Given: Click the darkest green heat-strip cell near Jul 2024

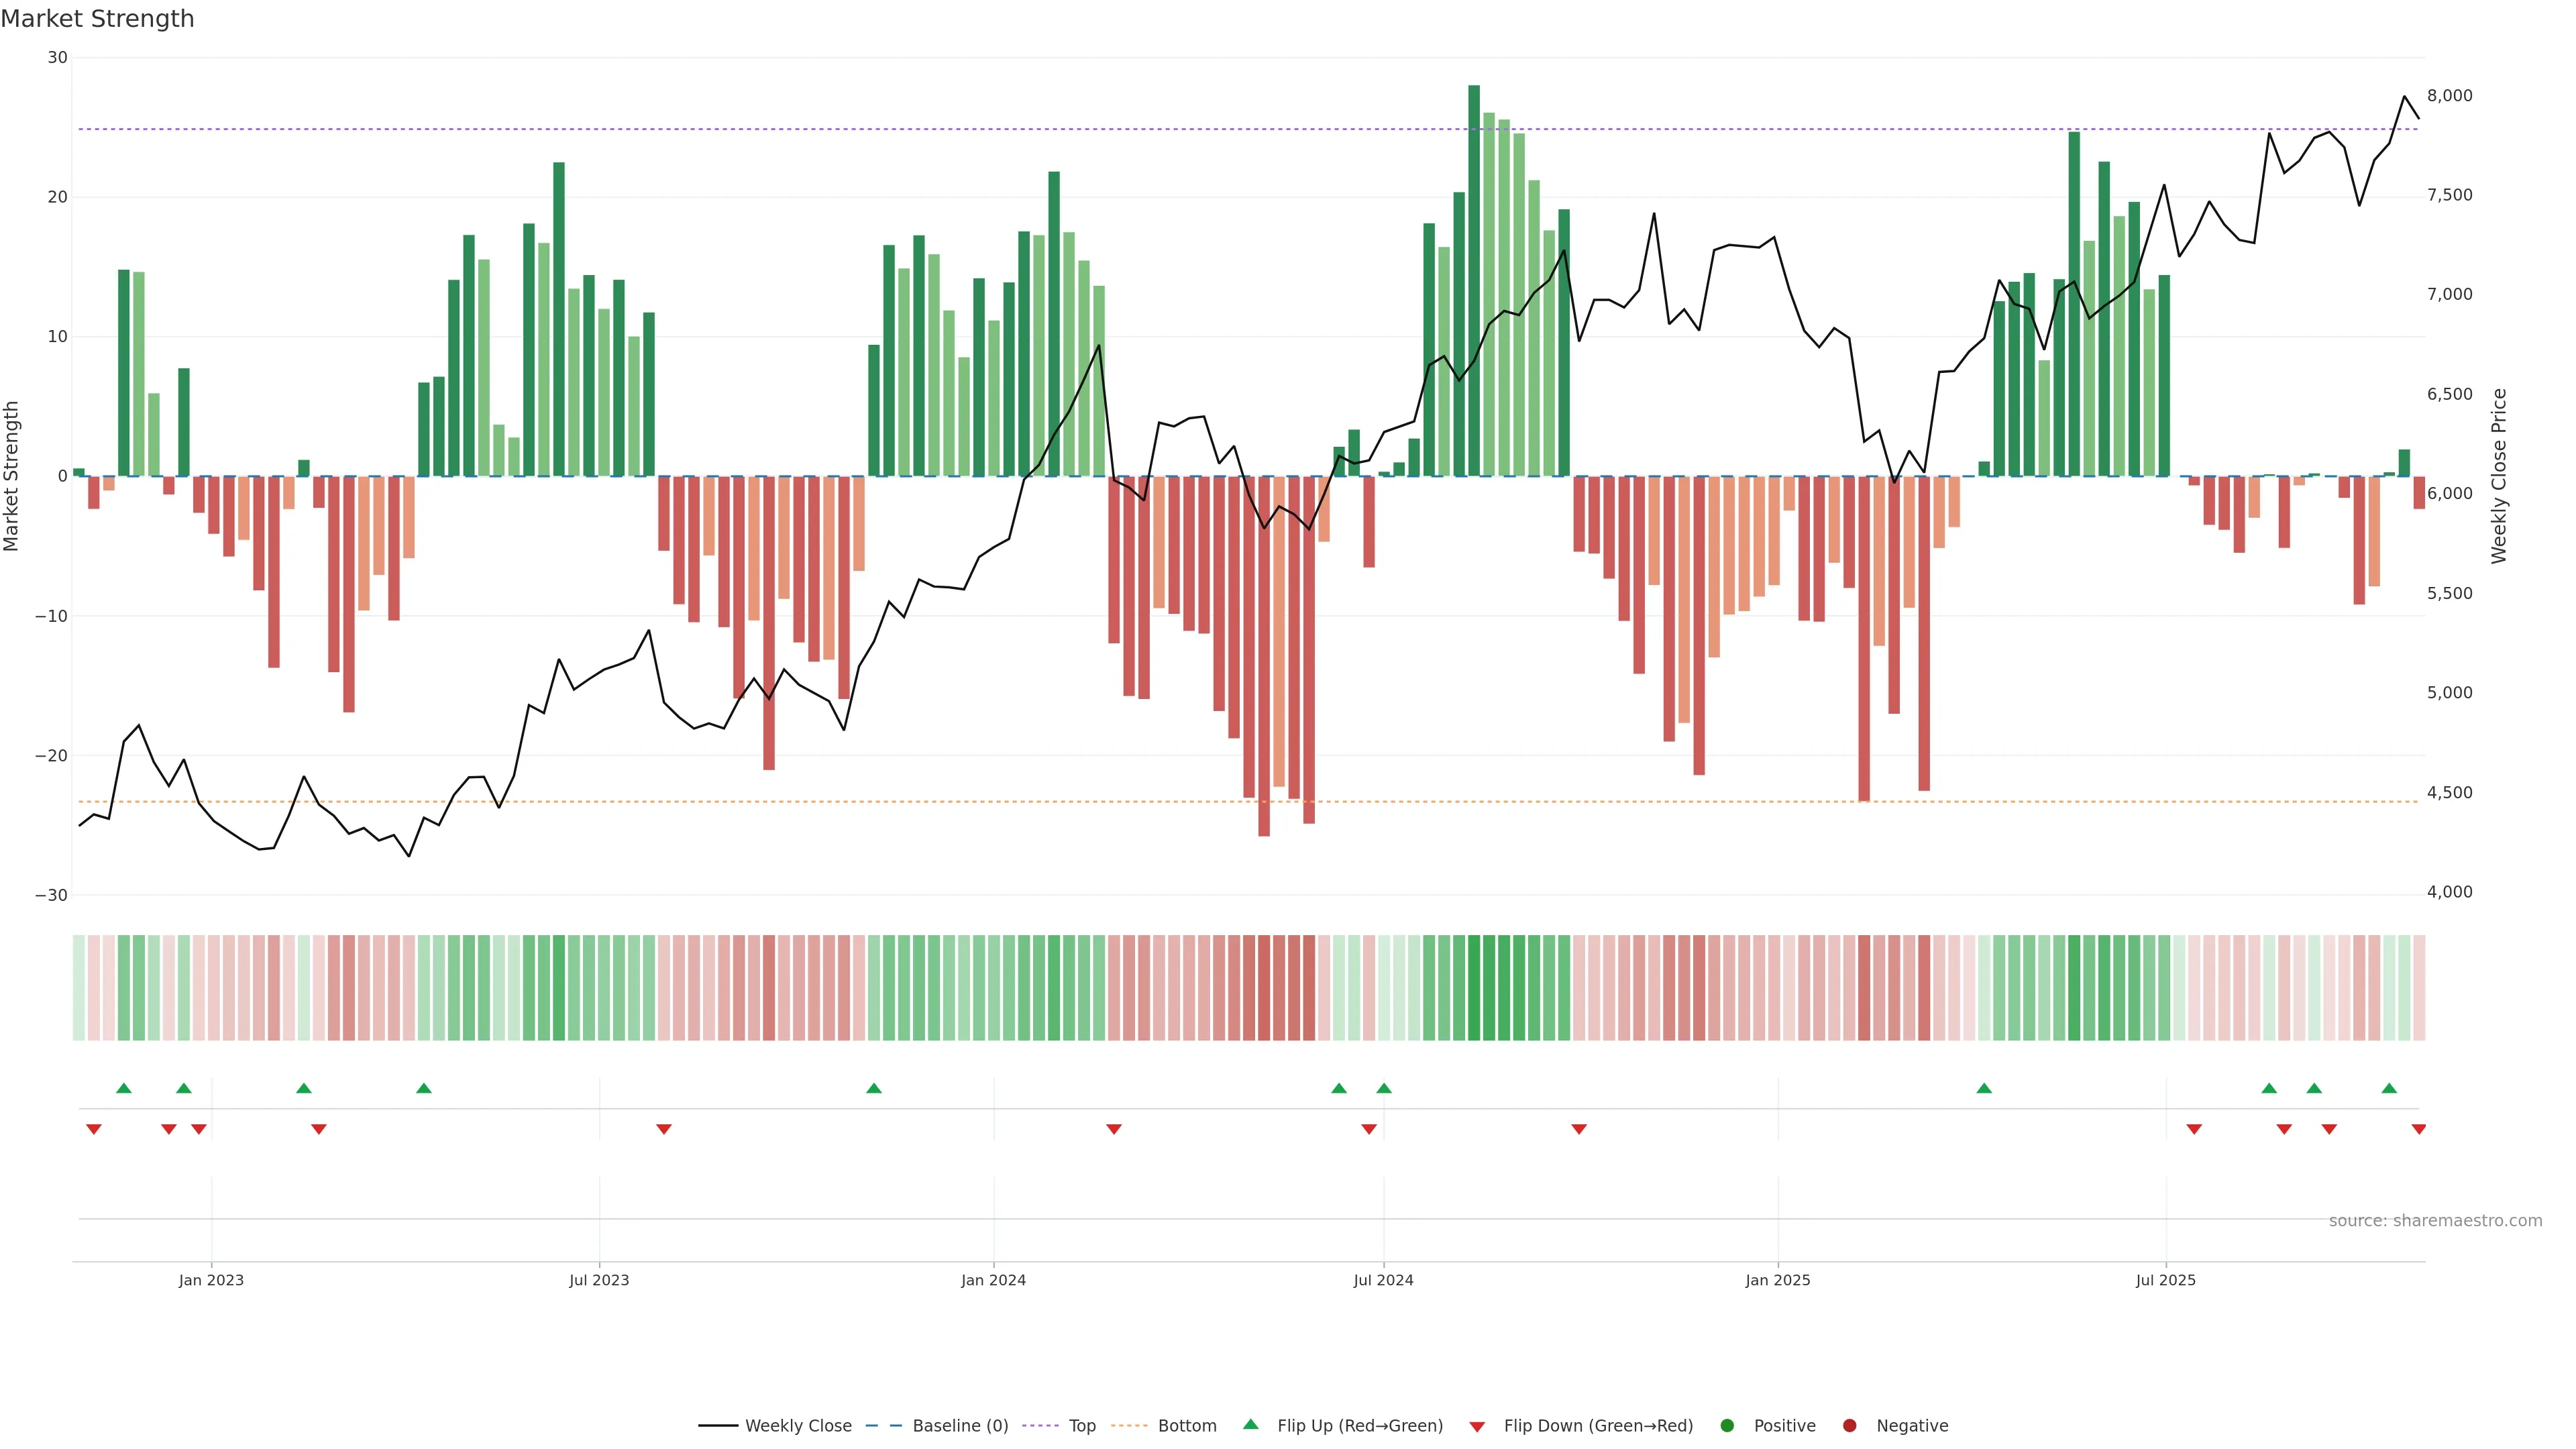Looking at the screenshot, I should point(1474,988).
